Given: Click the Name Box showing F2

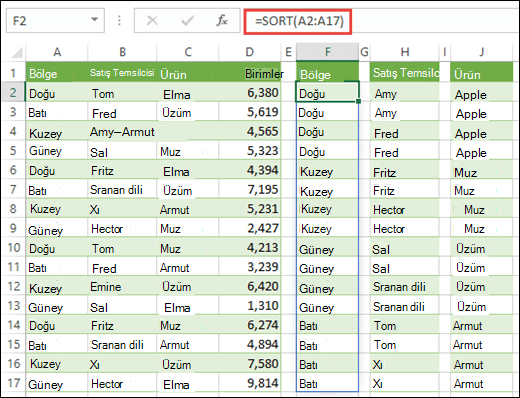Looking at the screenshot, I should (x=55, y=21).
